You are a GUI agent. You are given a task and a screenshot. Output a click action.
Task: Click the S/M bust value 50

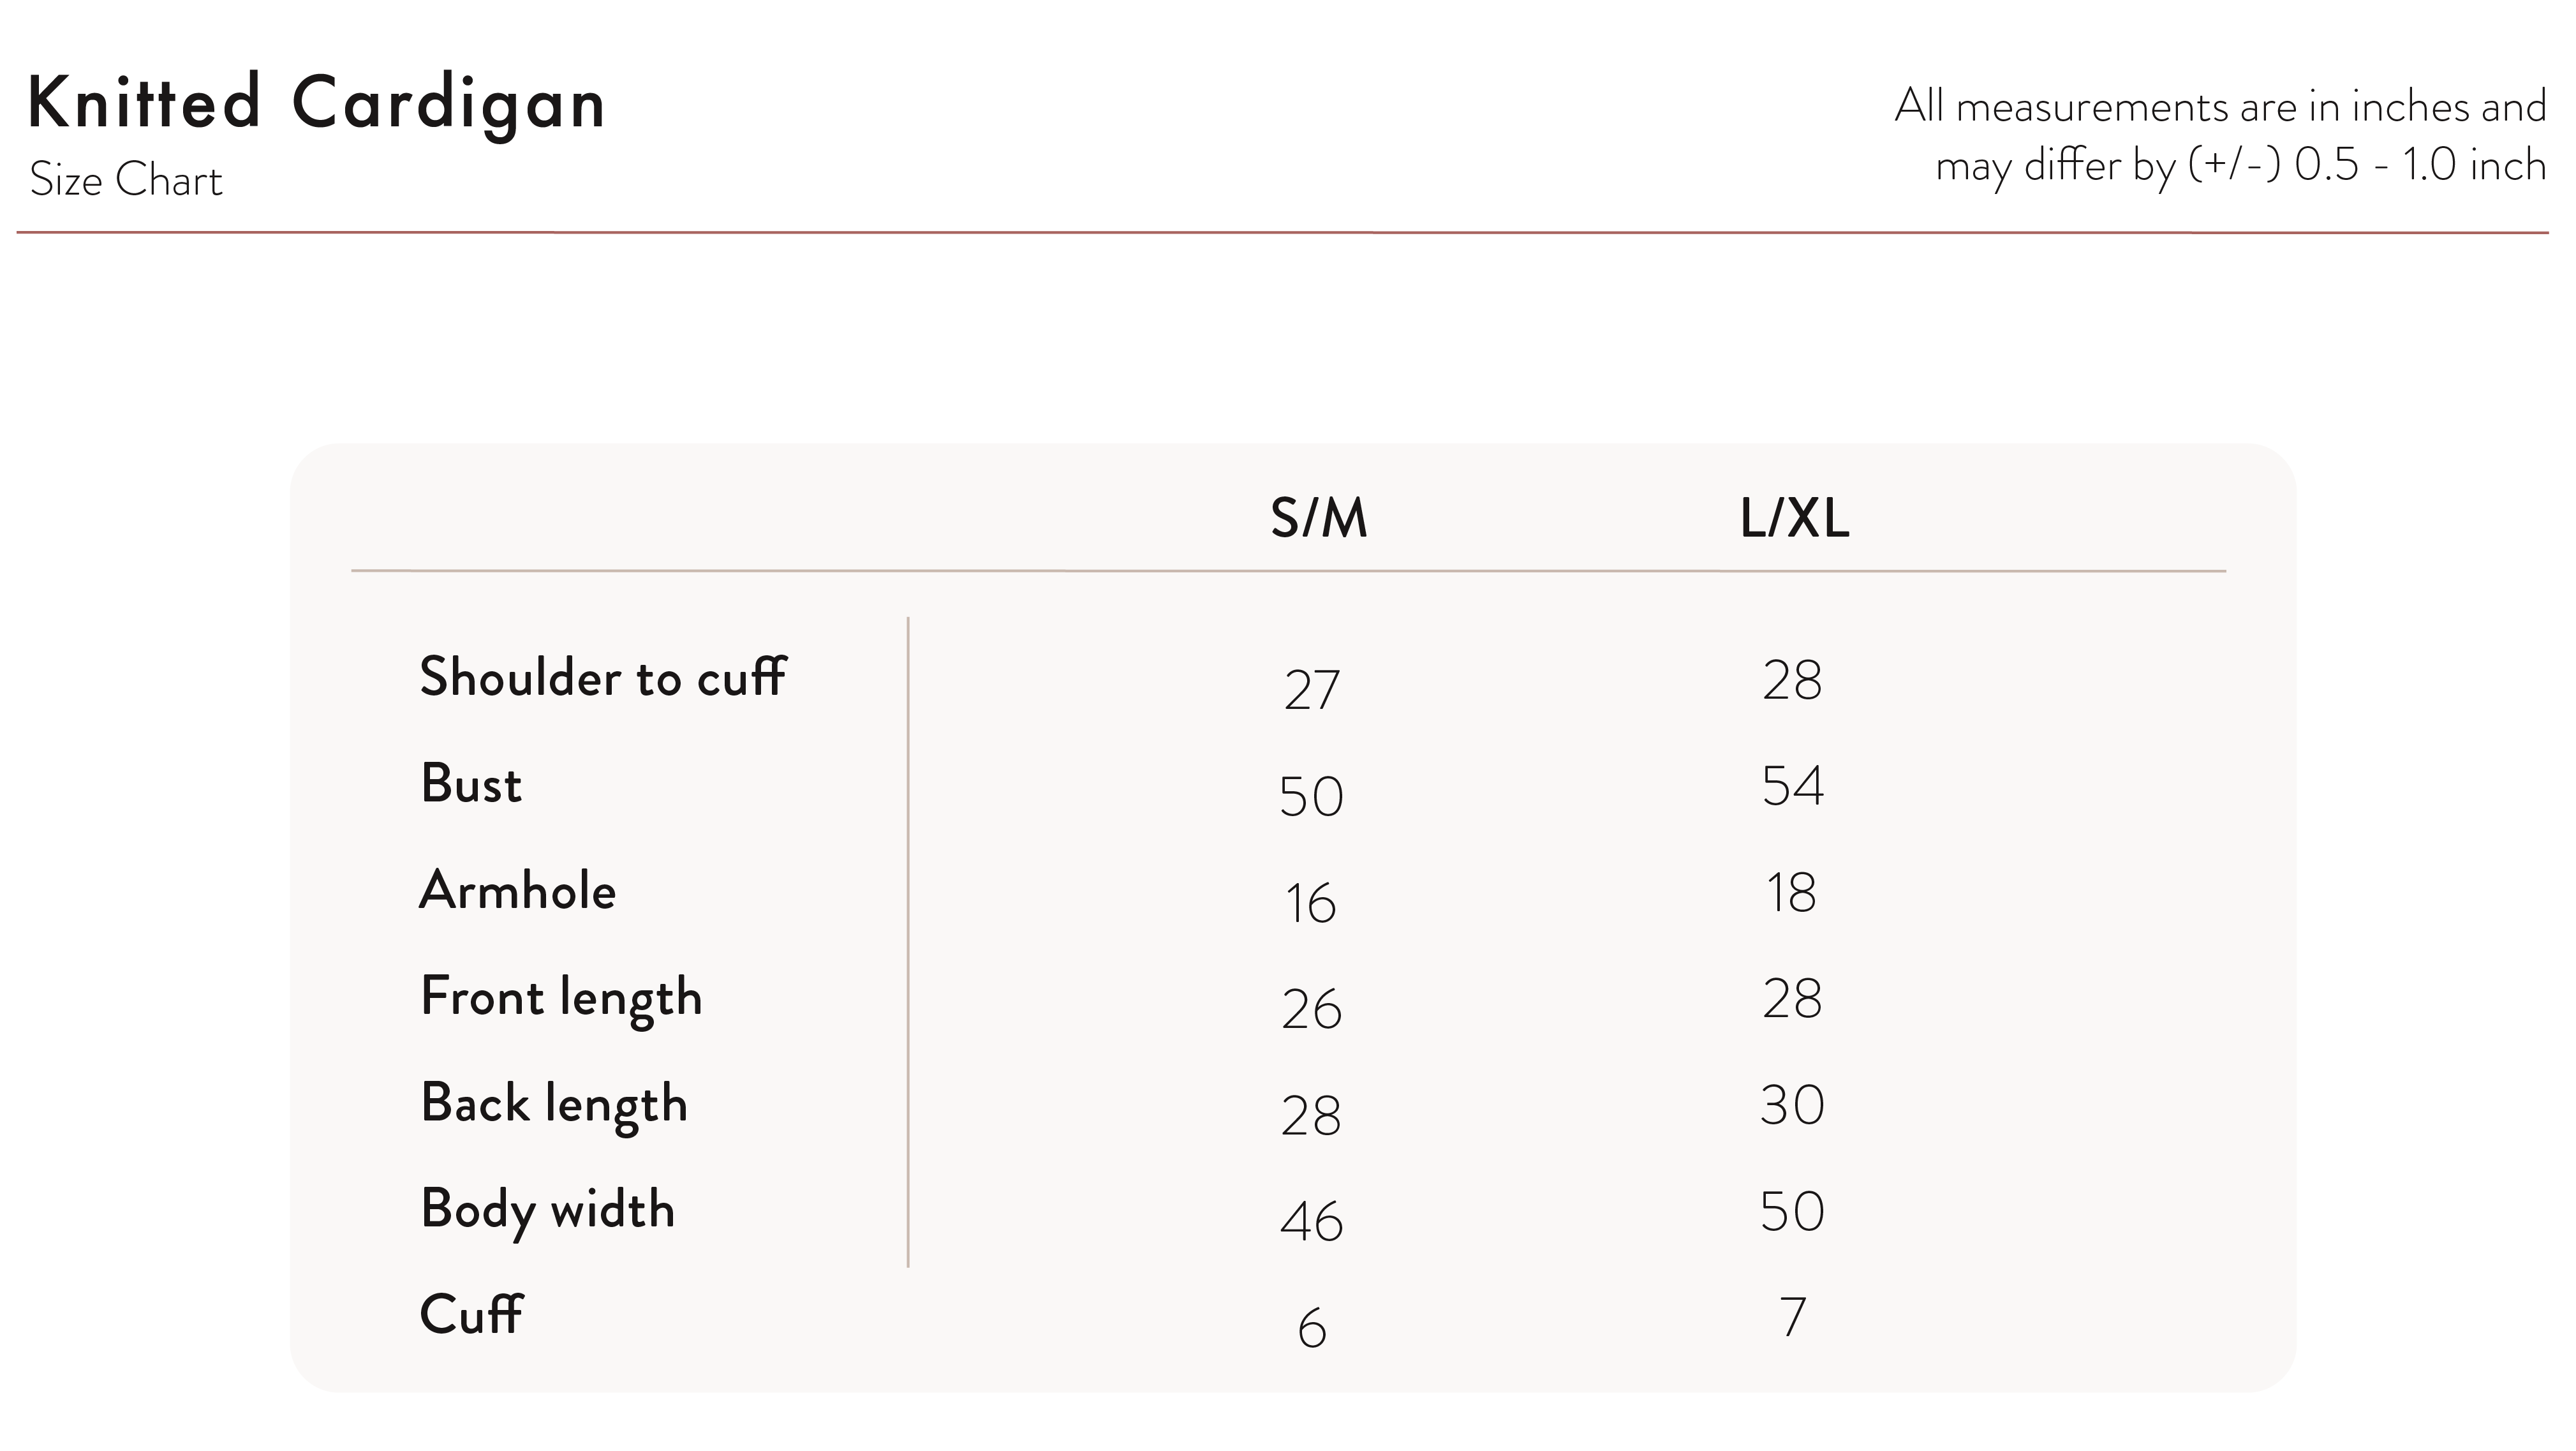point(1311,797)
